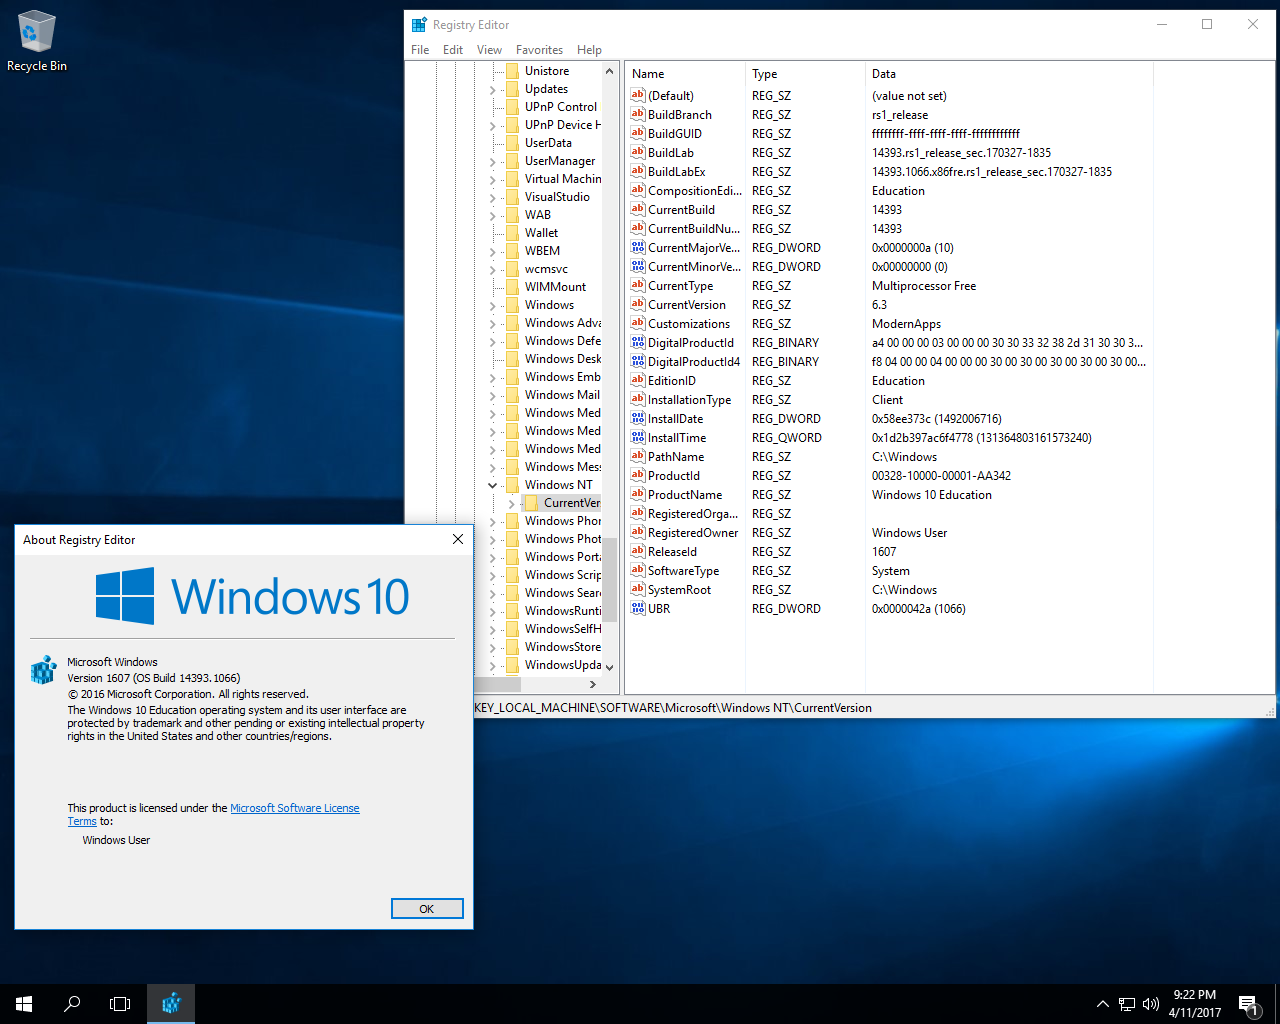Show hidden tray icons chevron
Screen dimensions: 1280x1024
pyautogui.click(x=1102, y=1004)
